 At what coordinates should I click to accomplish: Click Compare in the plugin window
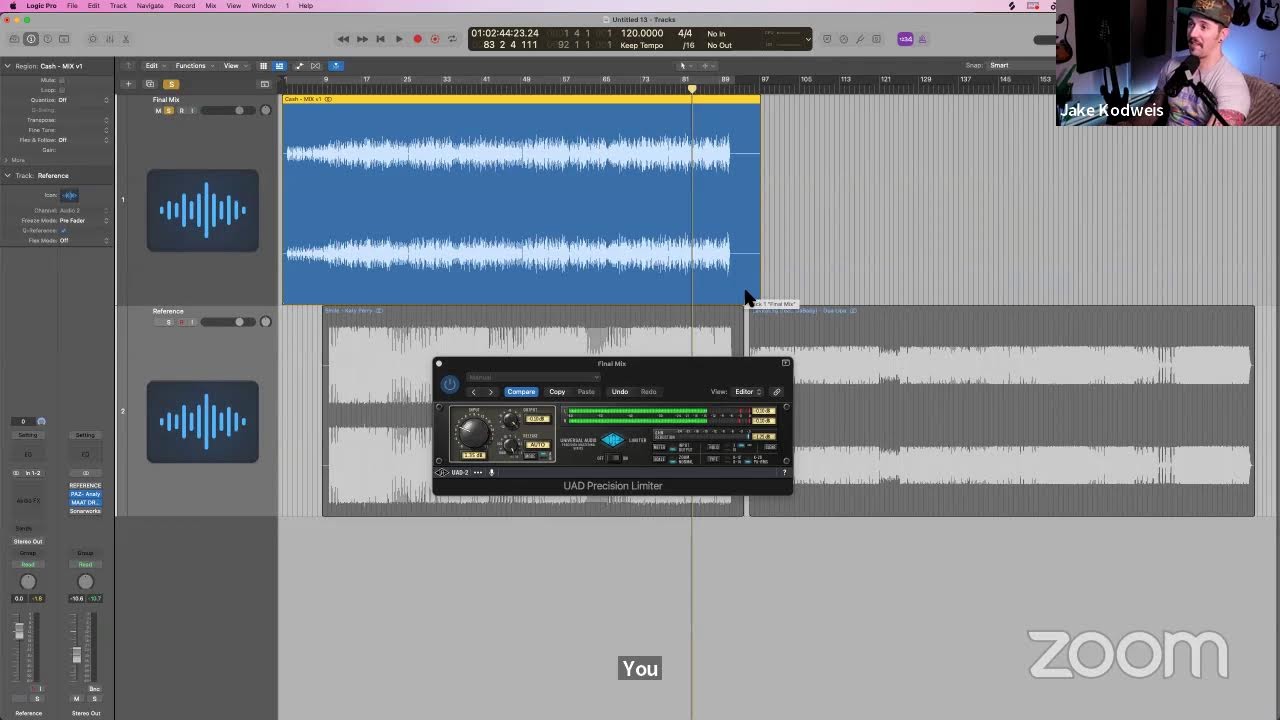tap(521, 392)
